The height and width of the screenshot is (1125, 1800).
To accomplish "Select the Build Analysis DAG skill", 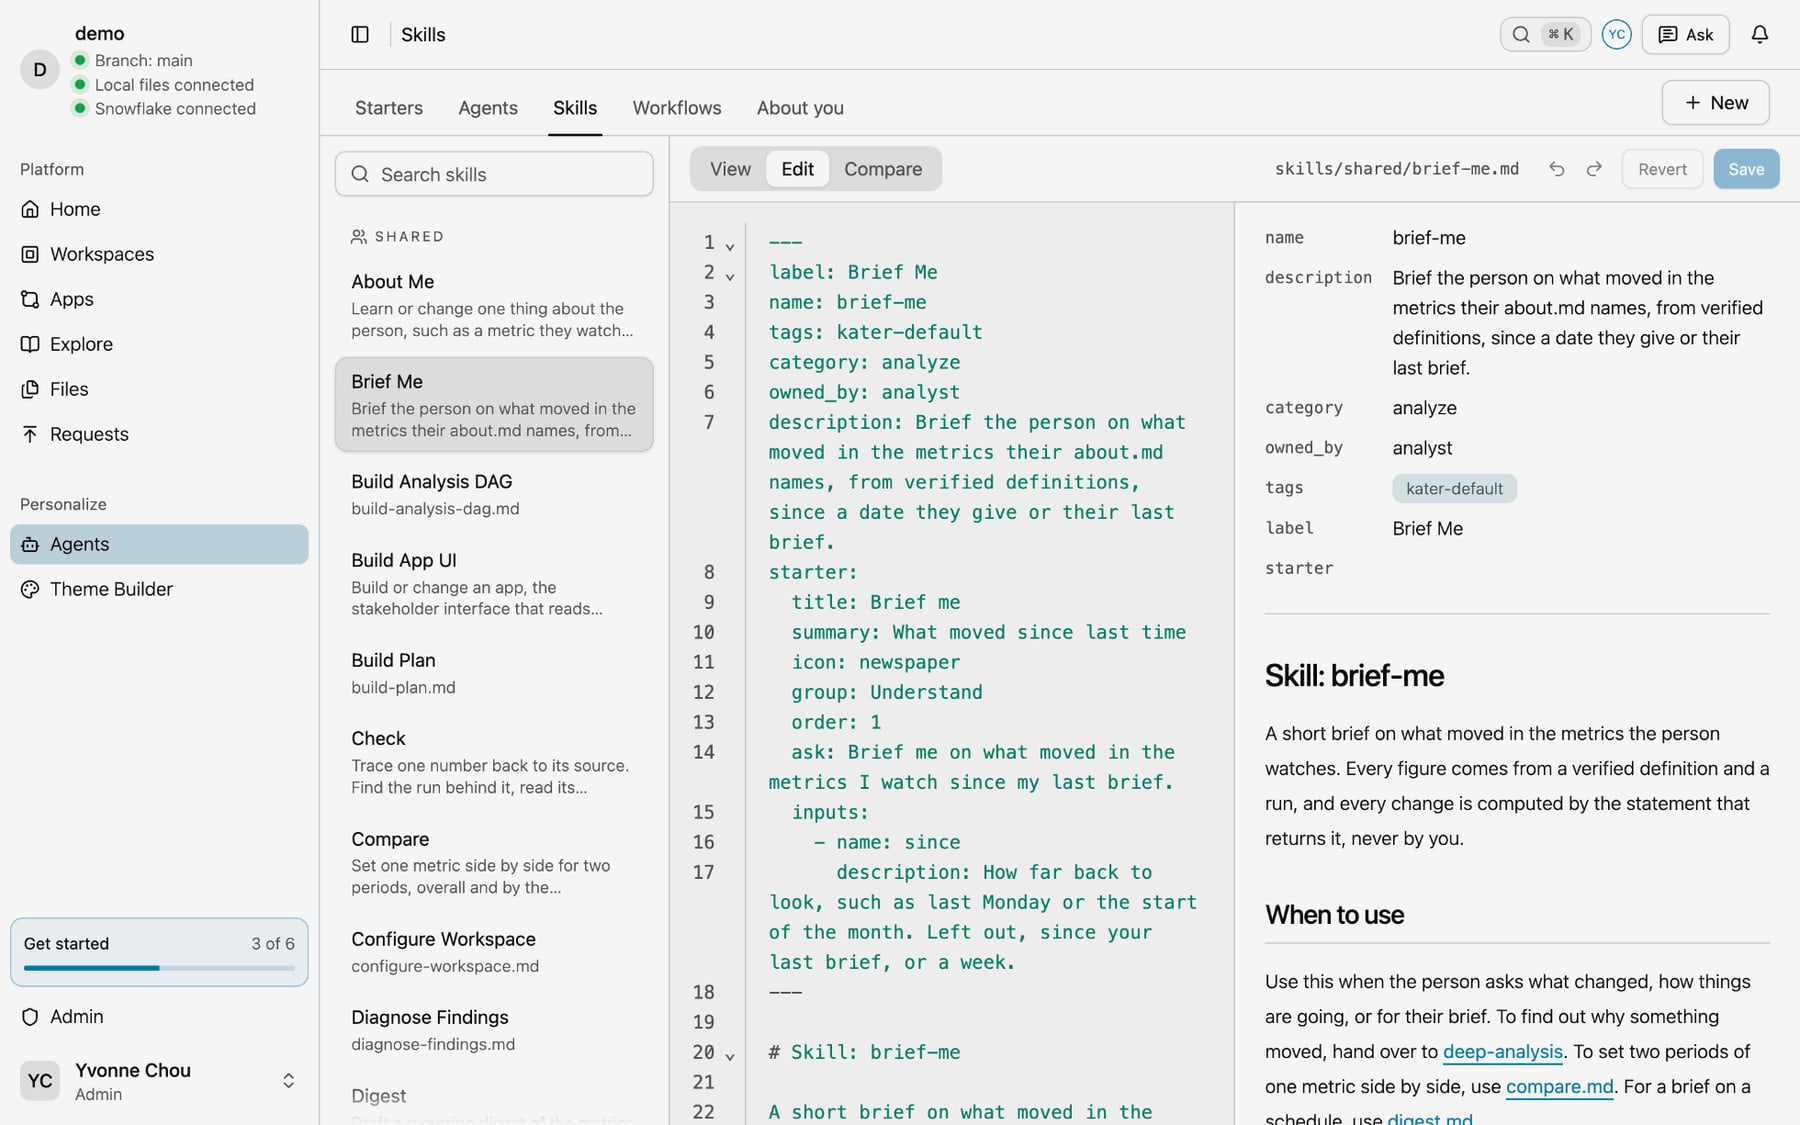I will 494,494.
